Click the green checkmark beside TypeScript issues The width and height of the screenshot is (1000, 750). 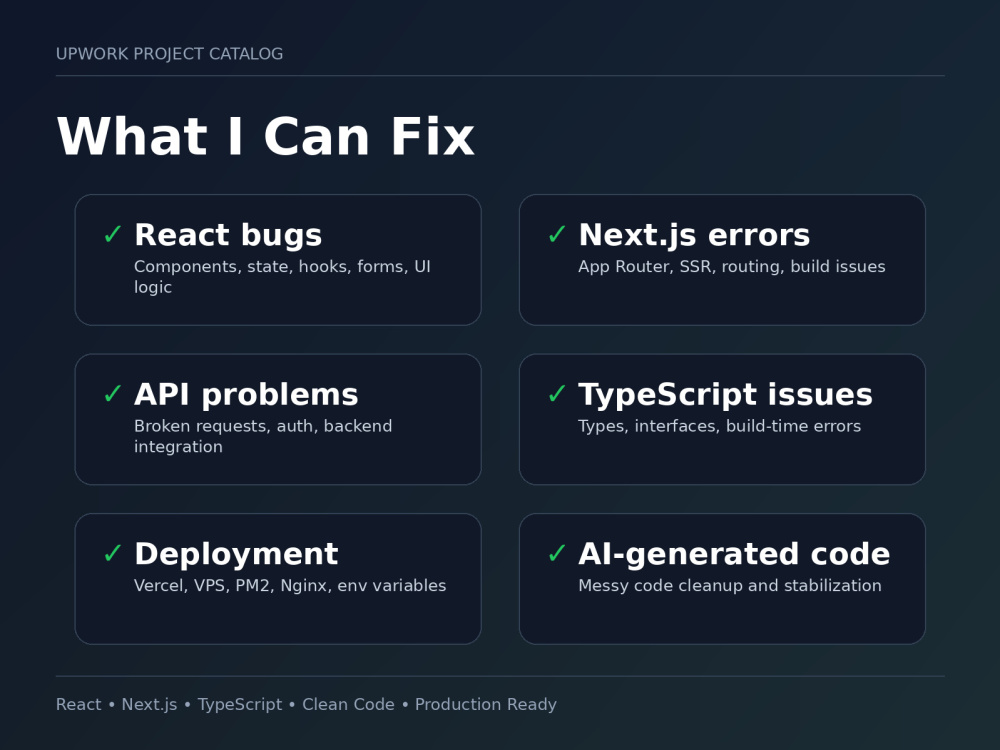pos(557,393)
